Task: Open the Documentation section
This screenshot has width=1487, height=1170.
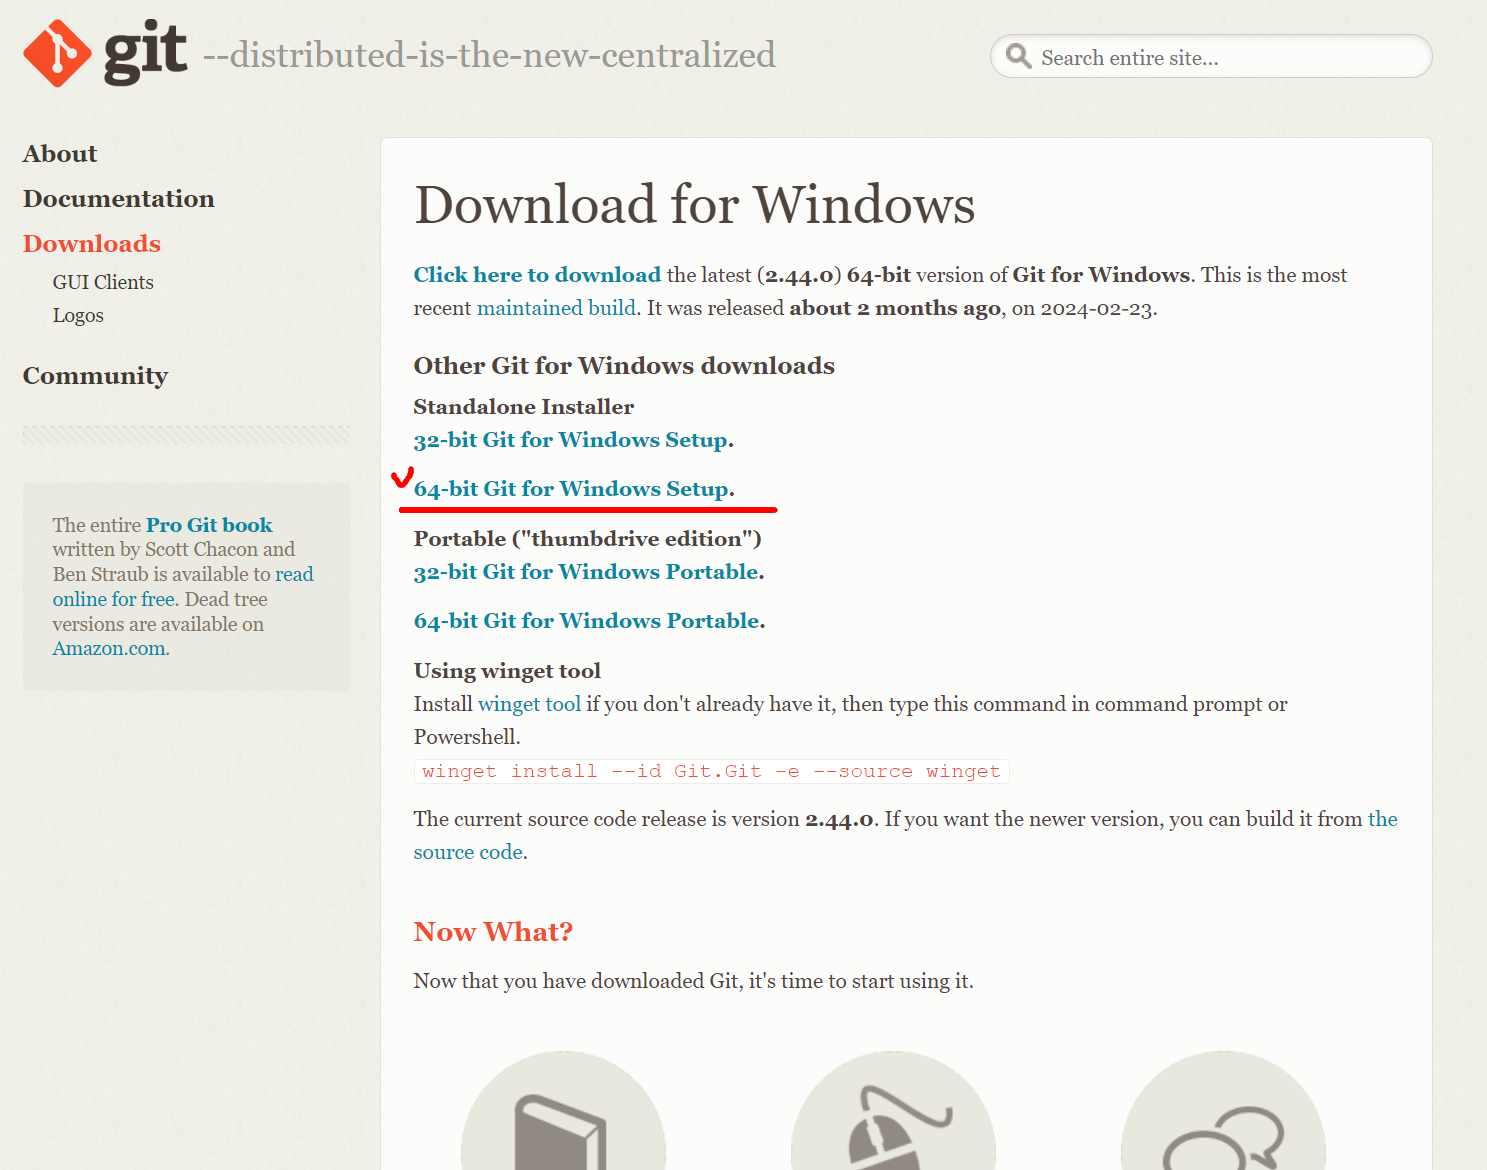Action: click(x=119, y=199)
